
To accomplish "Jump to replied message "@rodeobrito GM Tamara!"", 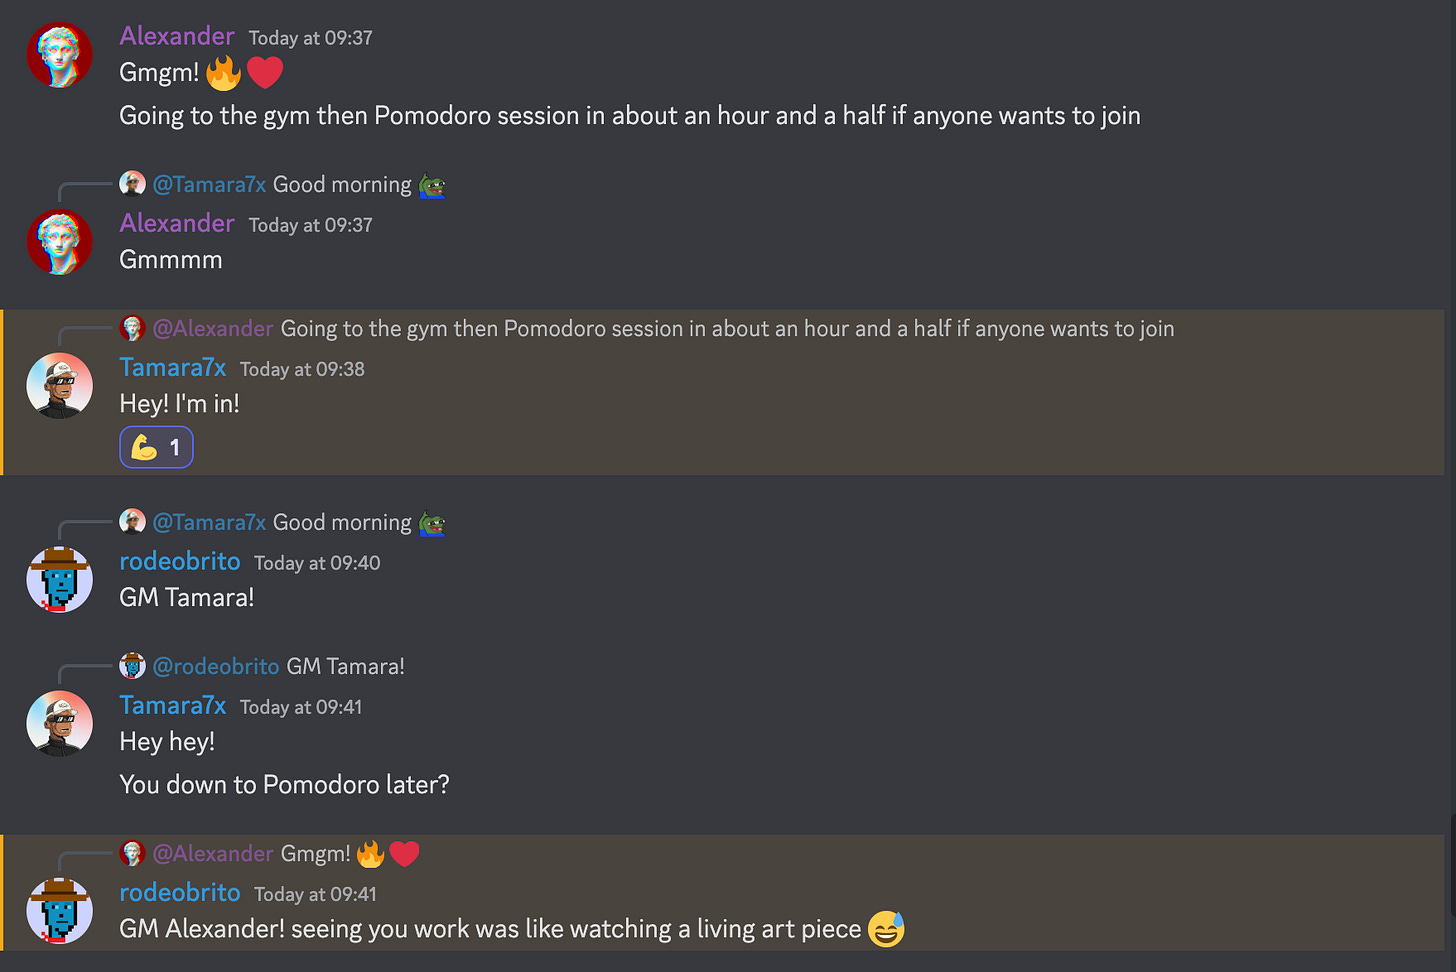I will click(x=278, y=666).
